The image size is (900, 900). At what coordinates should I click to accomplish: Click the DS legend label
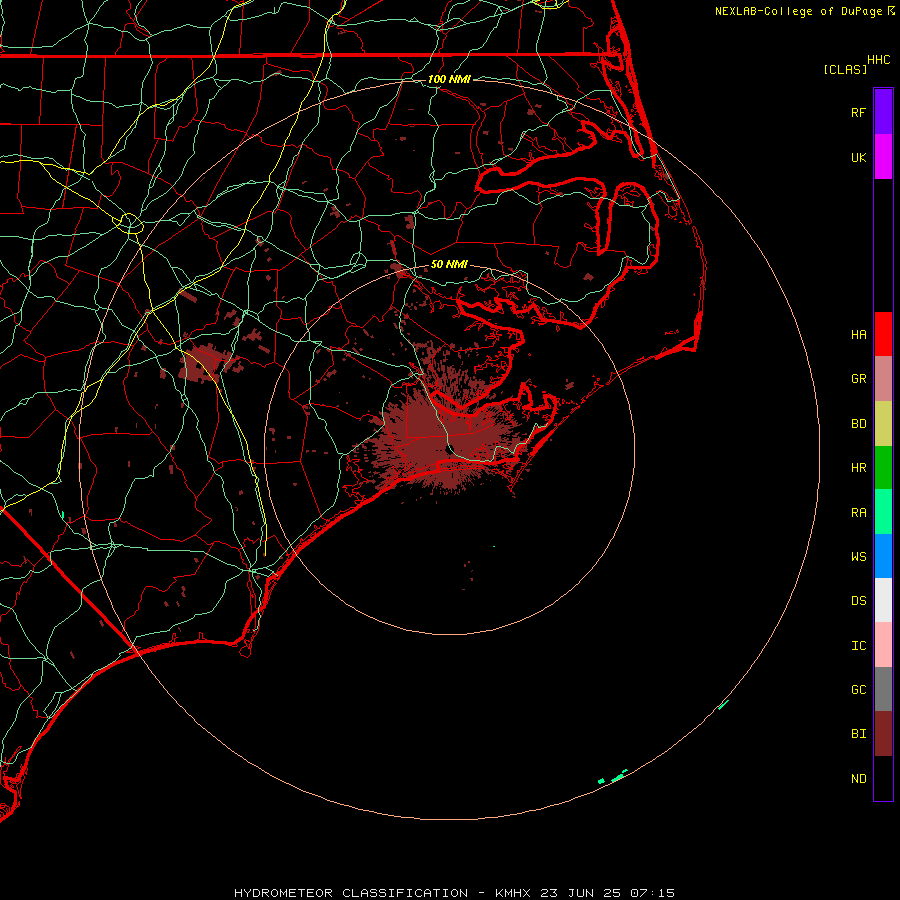click(x=858, y=600)
